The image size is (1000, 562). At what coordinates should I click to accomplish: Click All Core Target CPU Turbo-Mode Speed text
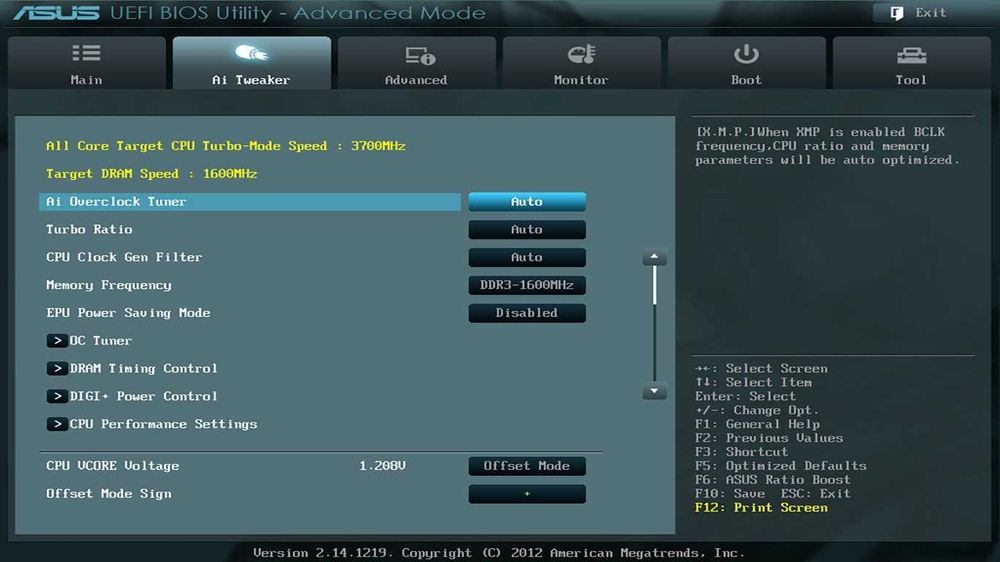click(x=226, y=146)
